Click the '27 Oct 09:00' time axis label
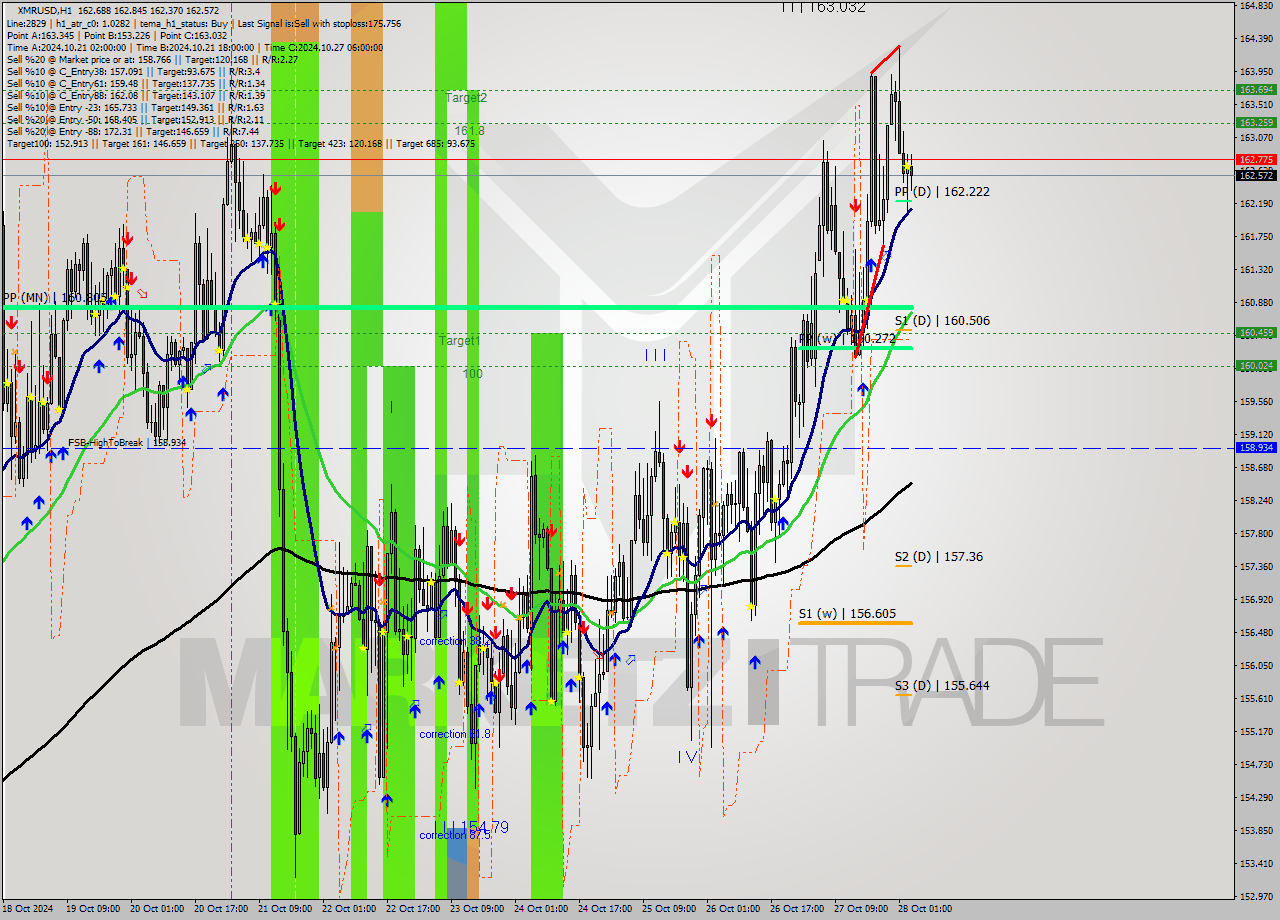This screenshot has width=1280, height=920. coord(860,909)
